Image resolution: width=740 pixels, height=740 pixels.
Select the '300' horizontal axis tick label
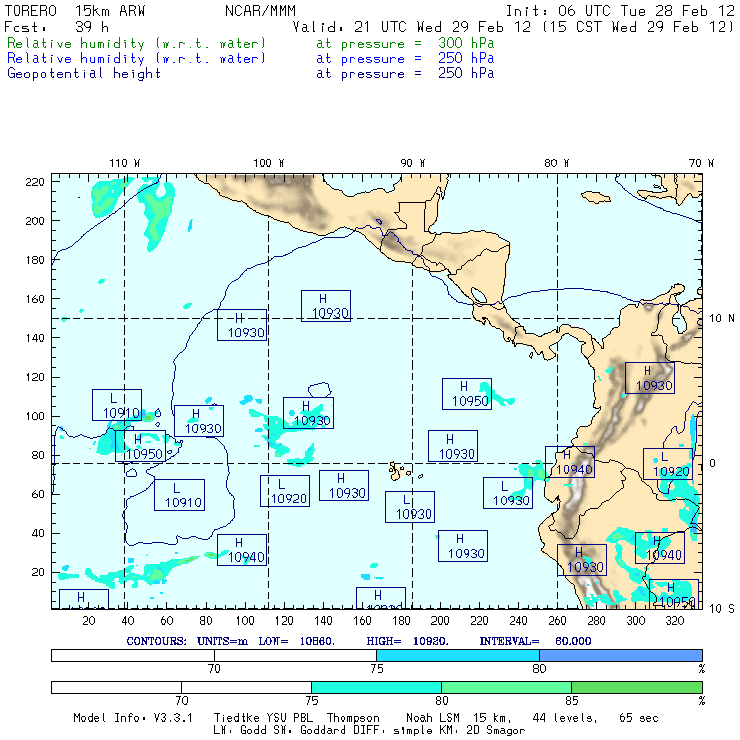(x=635, y=620)
